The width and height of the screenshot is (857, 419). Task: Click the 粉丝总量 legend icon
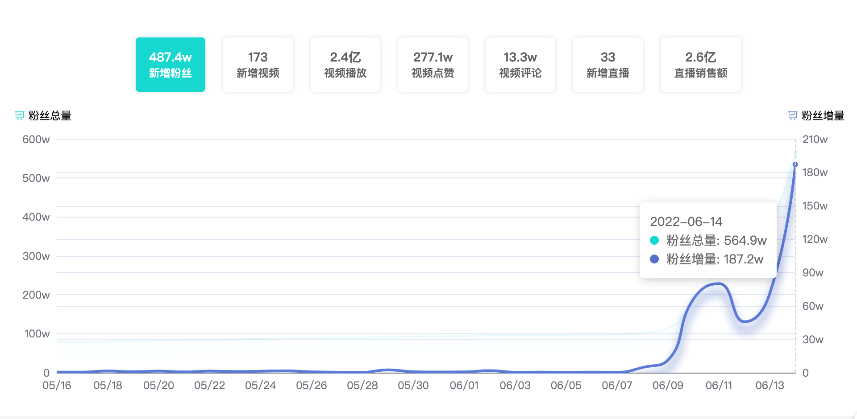coord(19,116)
